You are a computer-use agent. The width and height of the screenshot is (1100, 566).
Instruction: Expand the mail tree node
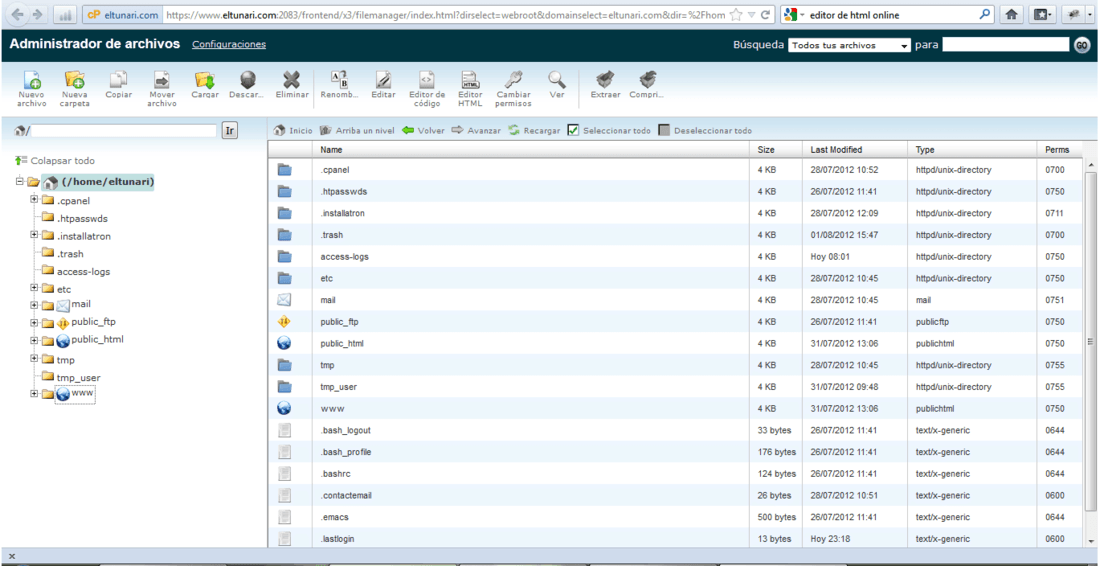(34, 305)
